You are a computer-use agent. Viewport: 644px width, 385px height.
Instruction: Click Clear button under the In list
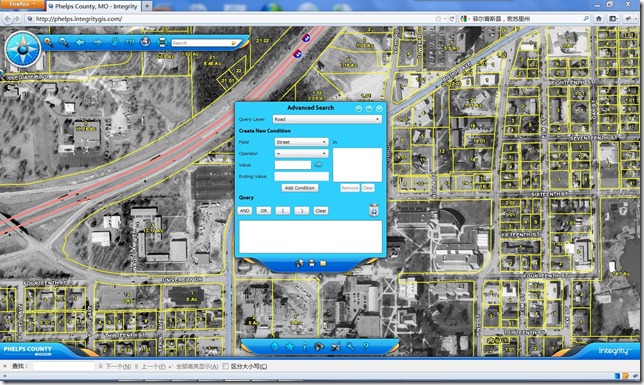[x=368, y=188]
